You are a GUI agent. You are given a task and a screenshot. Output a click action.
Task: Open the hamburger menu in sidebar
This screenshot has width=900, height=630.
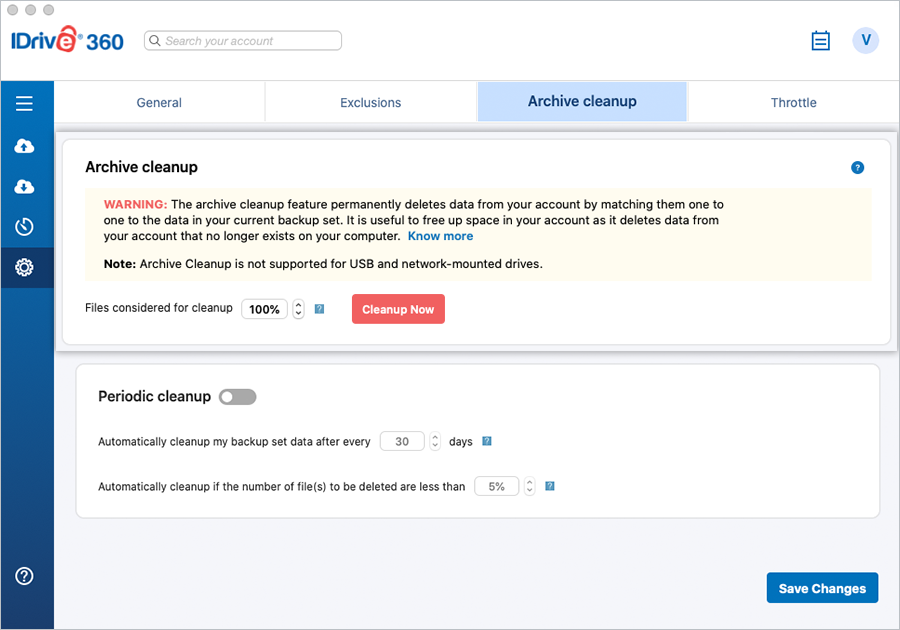[x=25, y=103]
